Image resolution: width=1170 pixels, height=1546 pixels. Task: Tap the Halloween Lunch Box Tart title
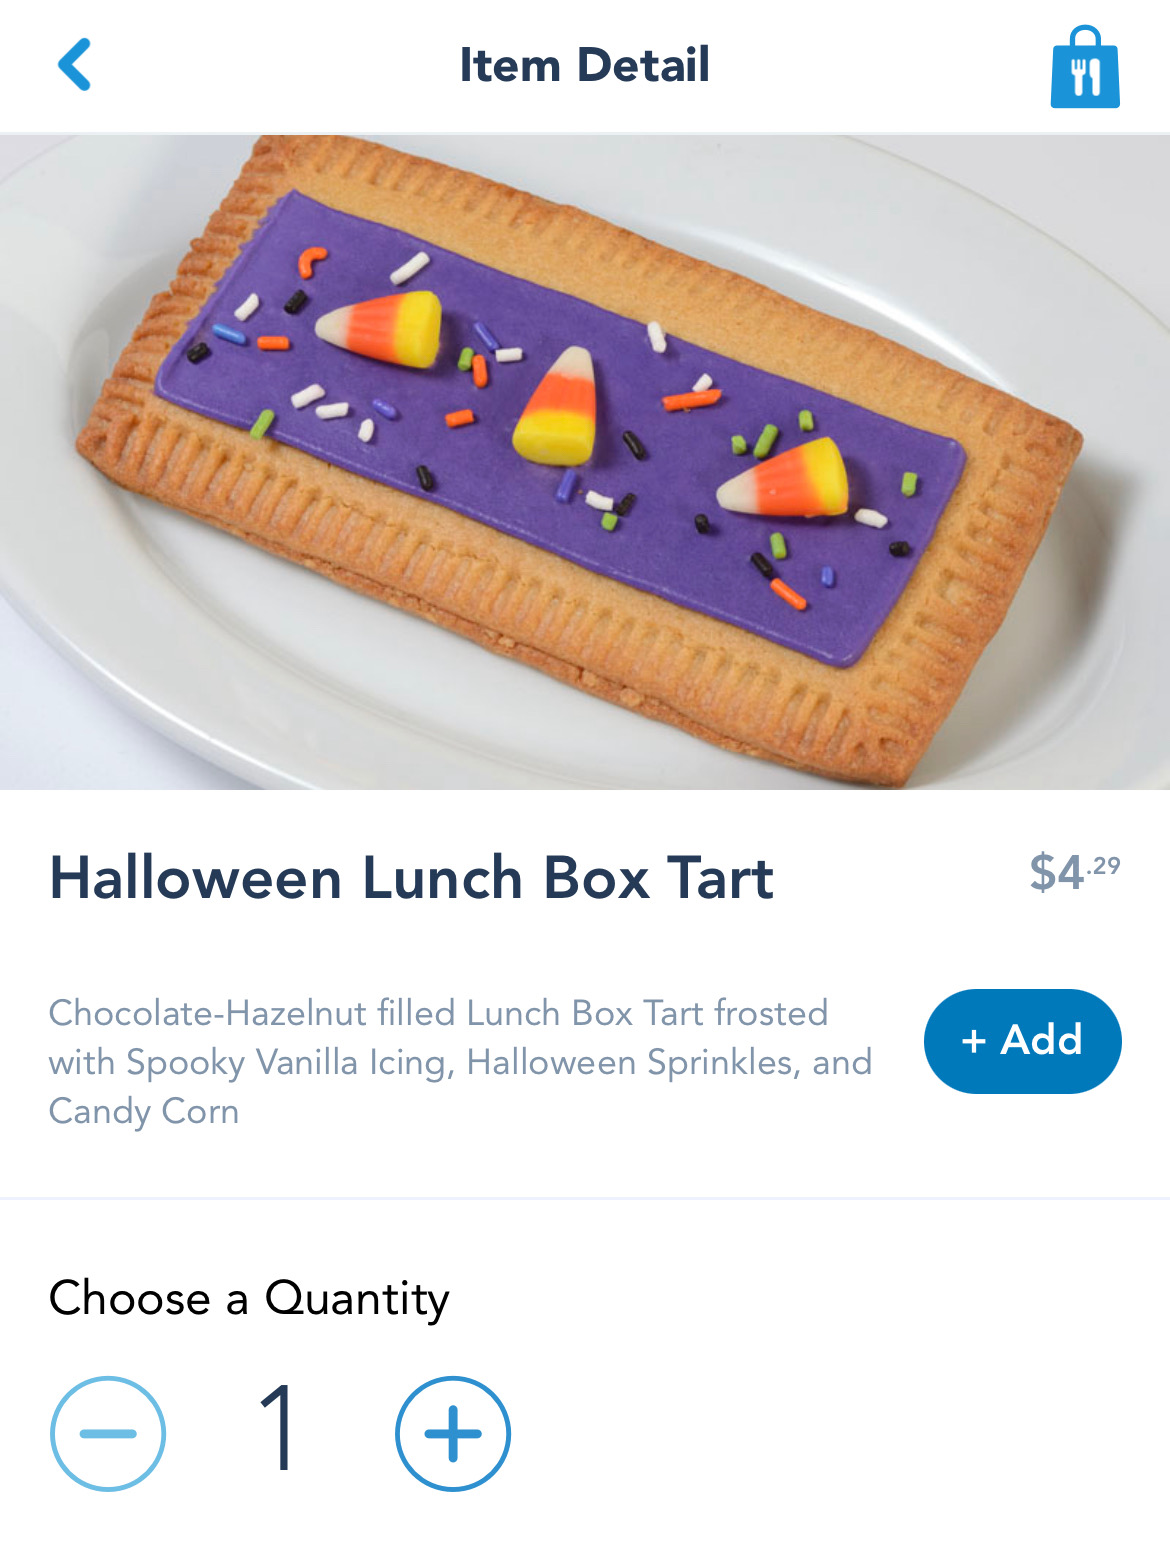point(411,878)
